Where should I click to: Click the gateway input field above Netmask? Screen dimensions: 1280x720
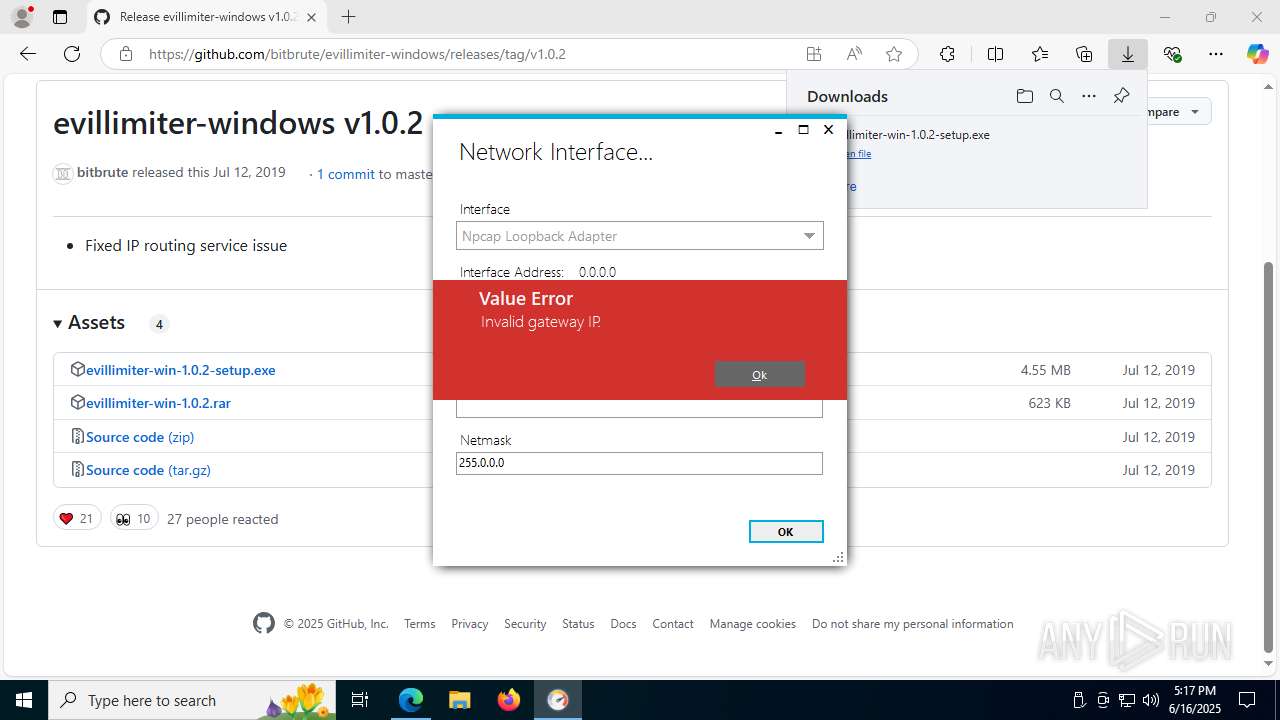639,408
